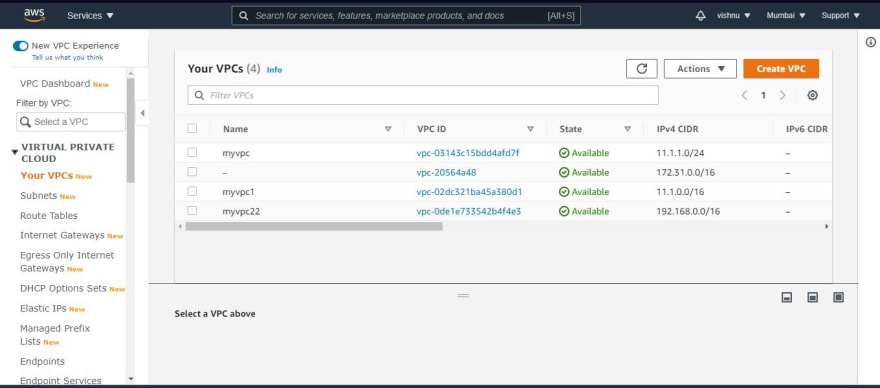The image size is (880, 388).
Task: Select the myvpc row checkbox
Action: click(192, 152)
